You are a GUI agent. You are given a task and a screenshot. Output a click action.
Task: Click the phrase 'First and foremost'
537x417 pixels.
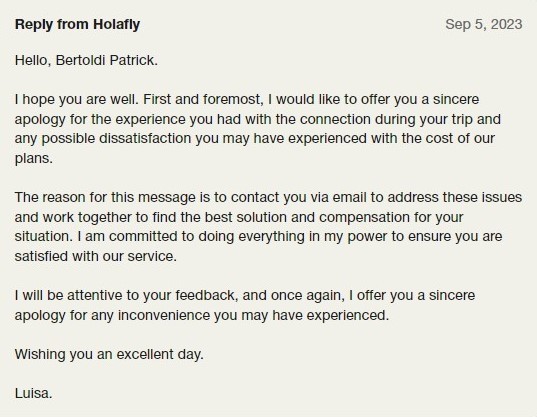[x=203, y=99]
